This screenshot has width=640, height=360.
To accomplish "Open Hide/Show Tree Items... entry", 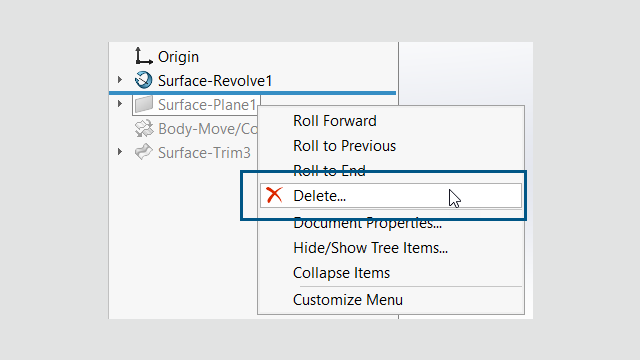I will click(x=371, y=248).
